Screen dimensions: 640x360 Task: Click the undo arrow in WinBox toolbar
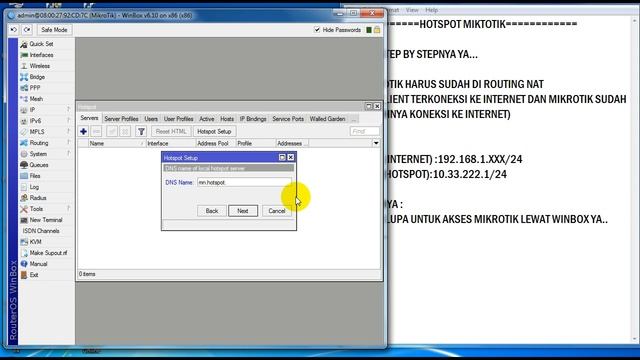point(14,30)
